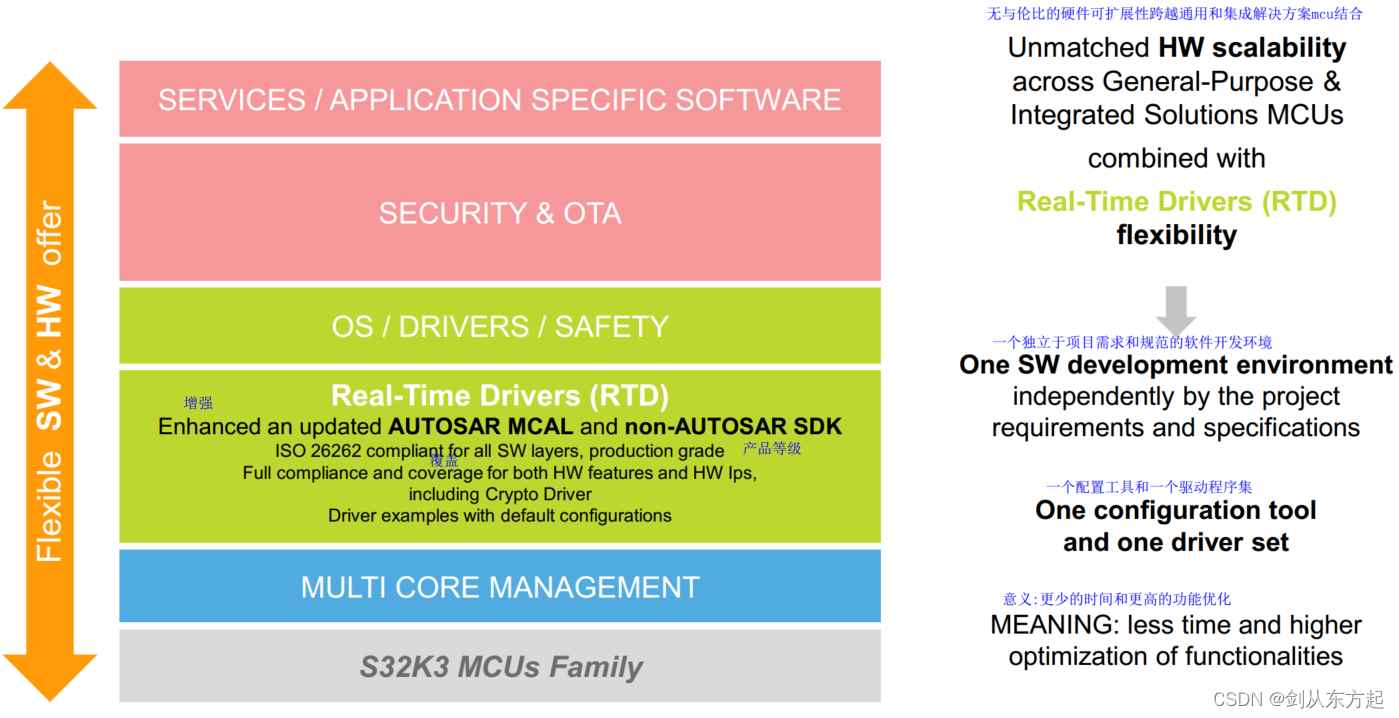
Task: Click the vertical 'Flexible SW & HW offer' label
Action: pyautogui.click(x=49, y=382)
